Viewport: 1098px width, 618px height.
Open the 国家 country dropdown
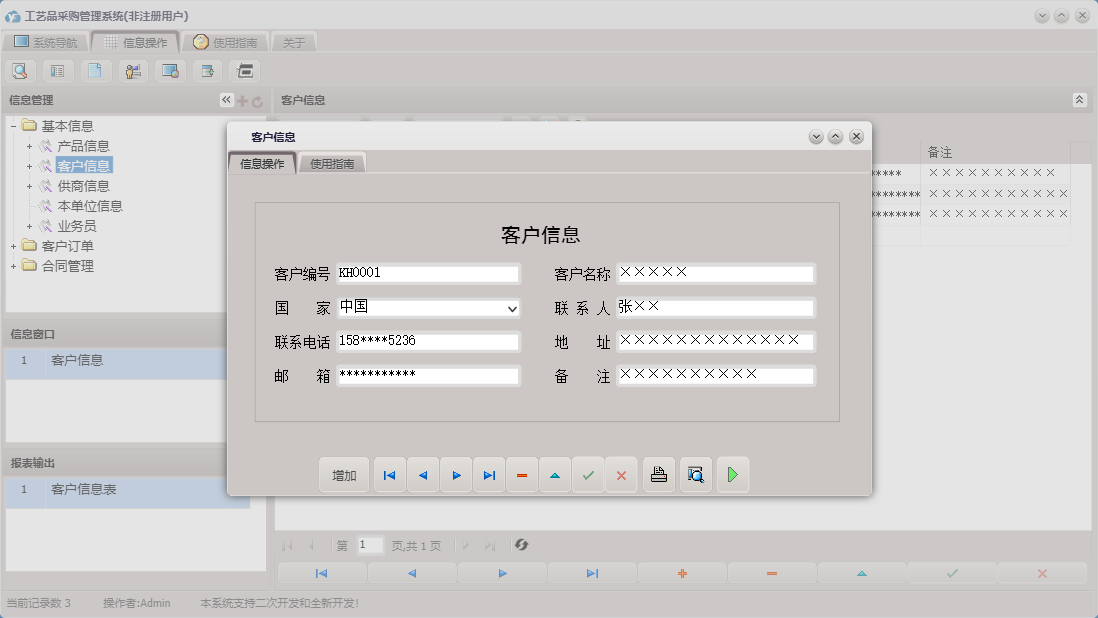click(513, 308)
